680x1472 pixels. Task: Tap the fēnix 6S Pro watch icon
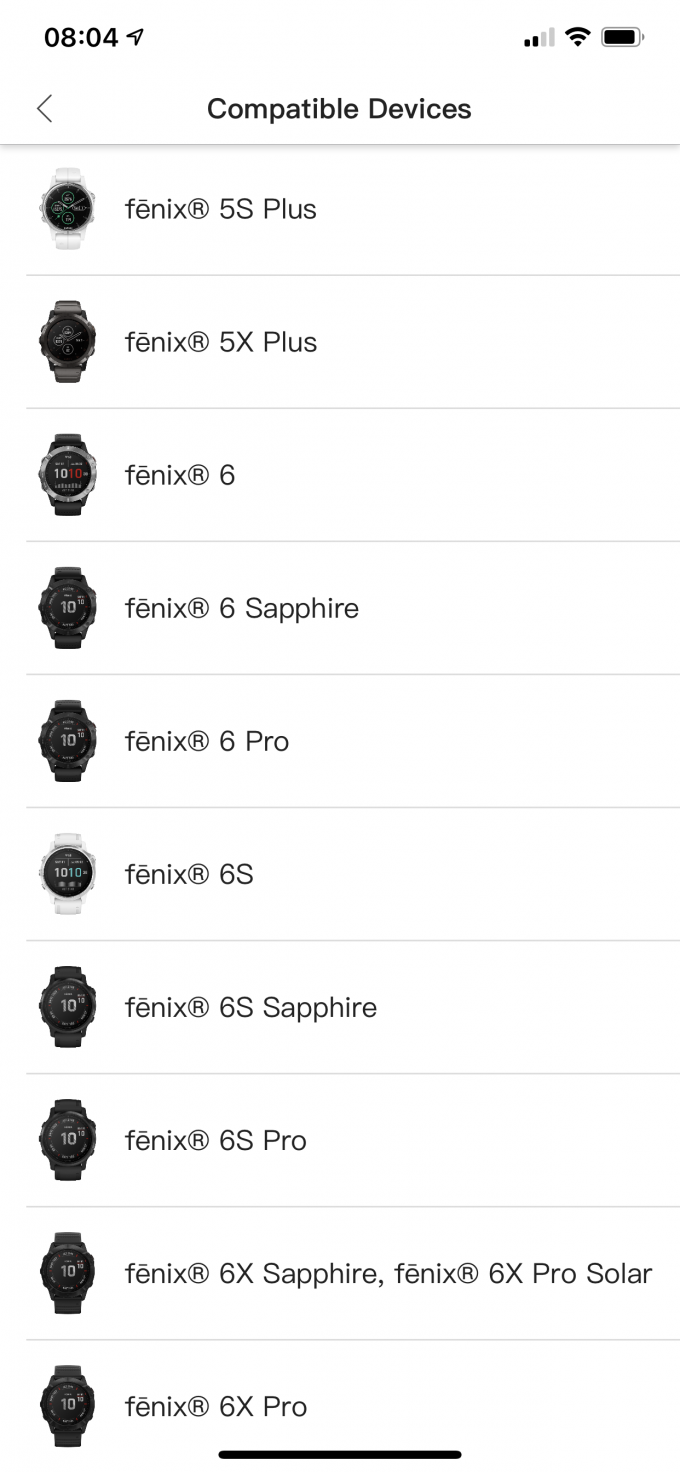[68, 1140]
